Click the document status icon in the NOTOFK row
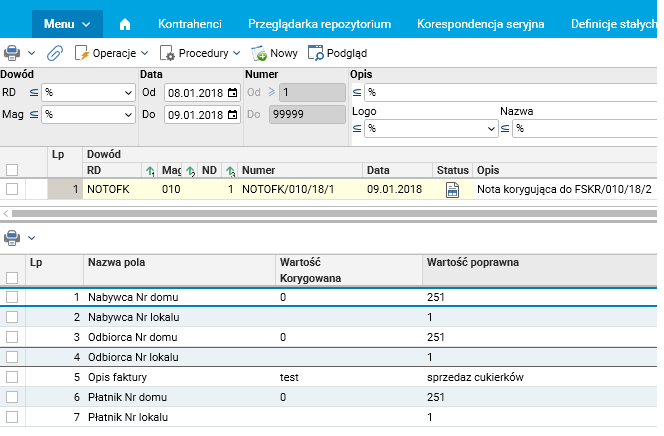664x436 pixels. (x=451, y=189)
